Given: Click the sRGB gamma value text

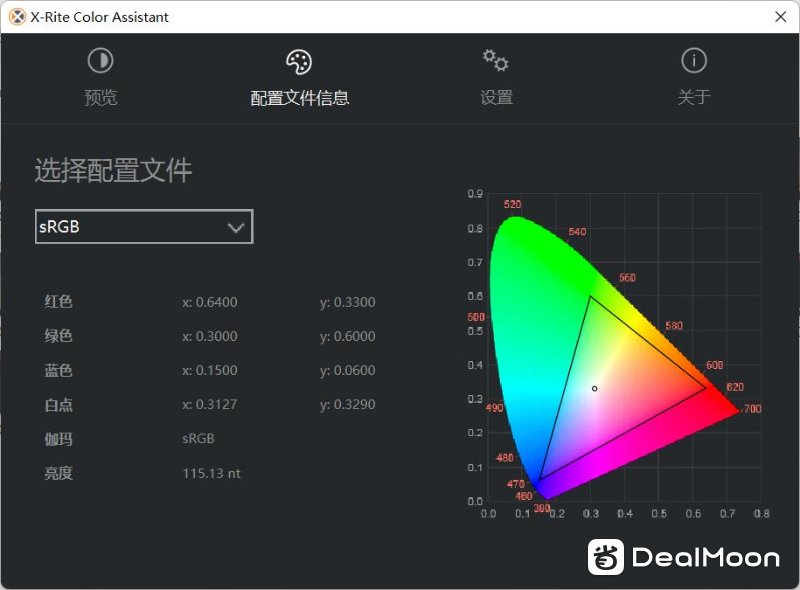Looking at the screenshot, I should click(x=198, y=438).
